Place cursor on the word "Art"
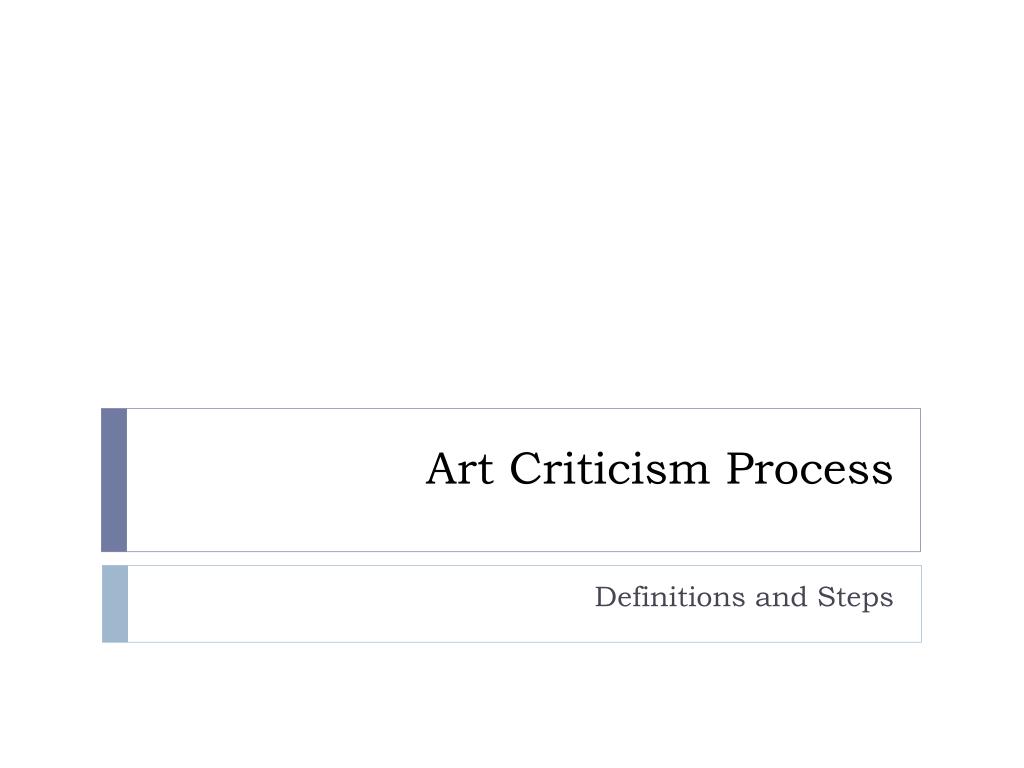The height and width of the screenshot is (768, 1024). pyautogui.click(x=459, y=469)
